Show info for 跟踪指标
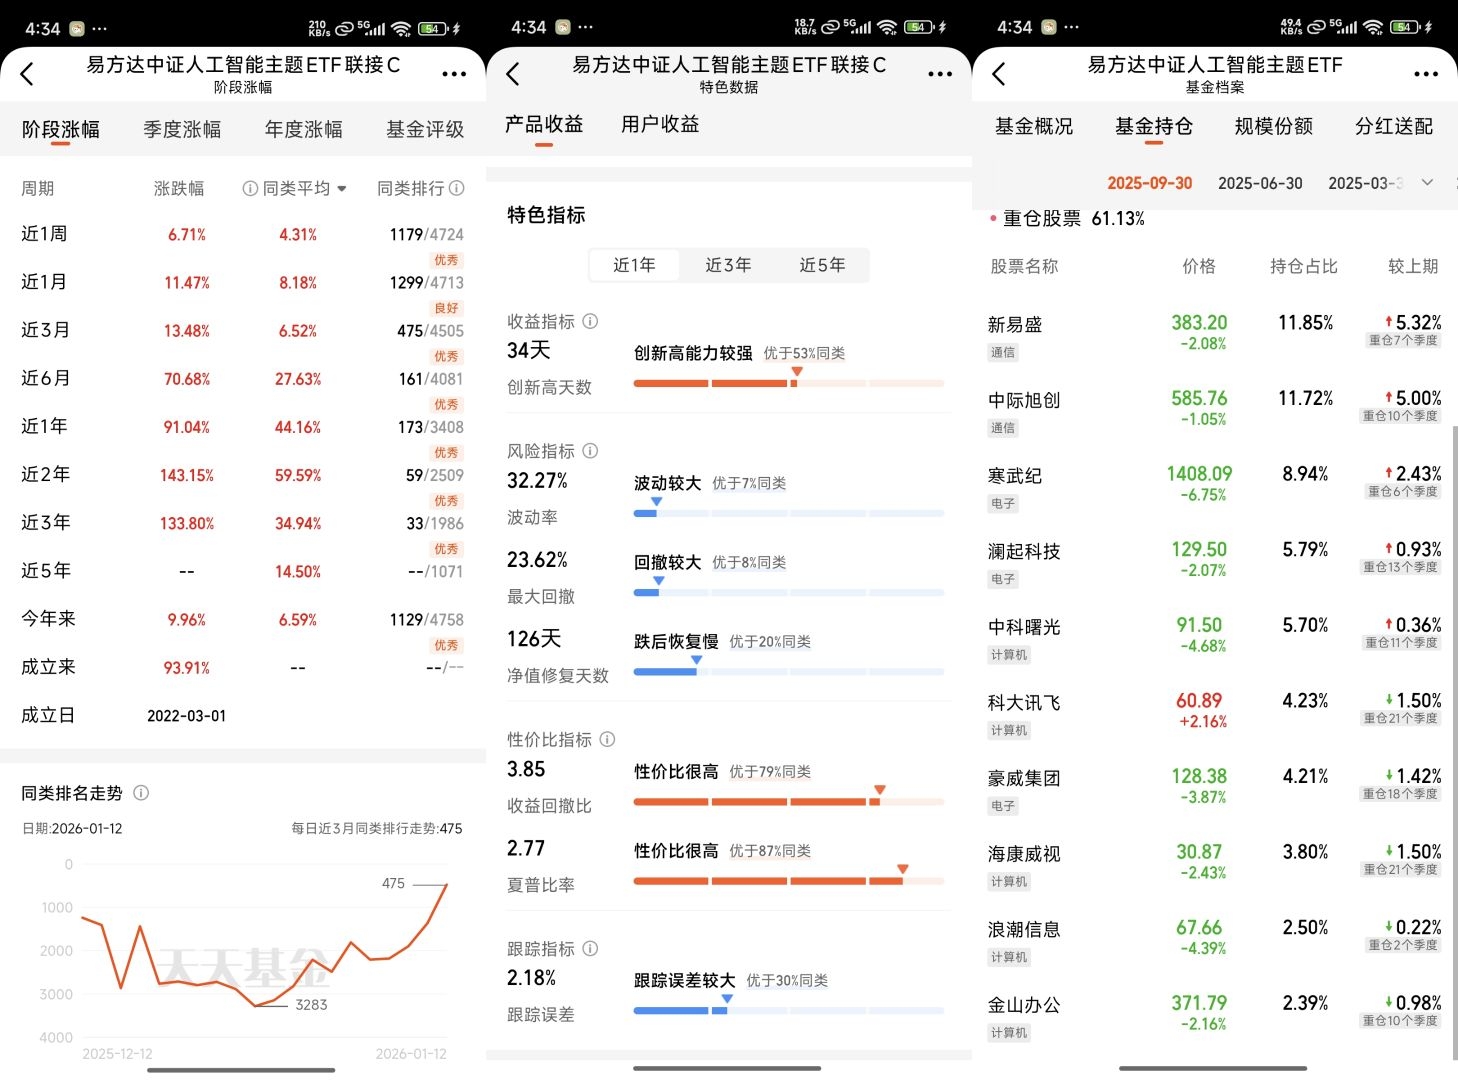Screen dimensions: 1458x1080 click(590, 948)
